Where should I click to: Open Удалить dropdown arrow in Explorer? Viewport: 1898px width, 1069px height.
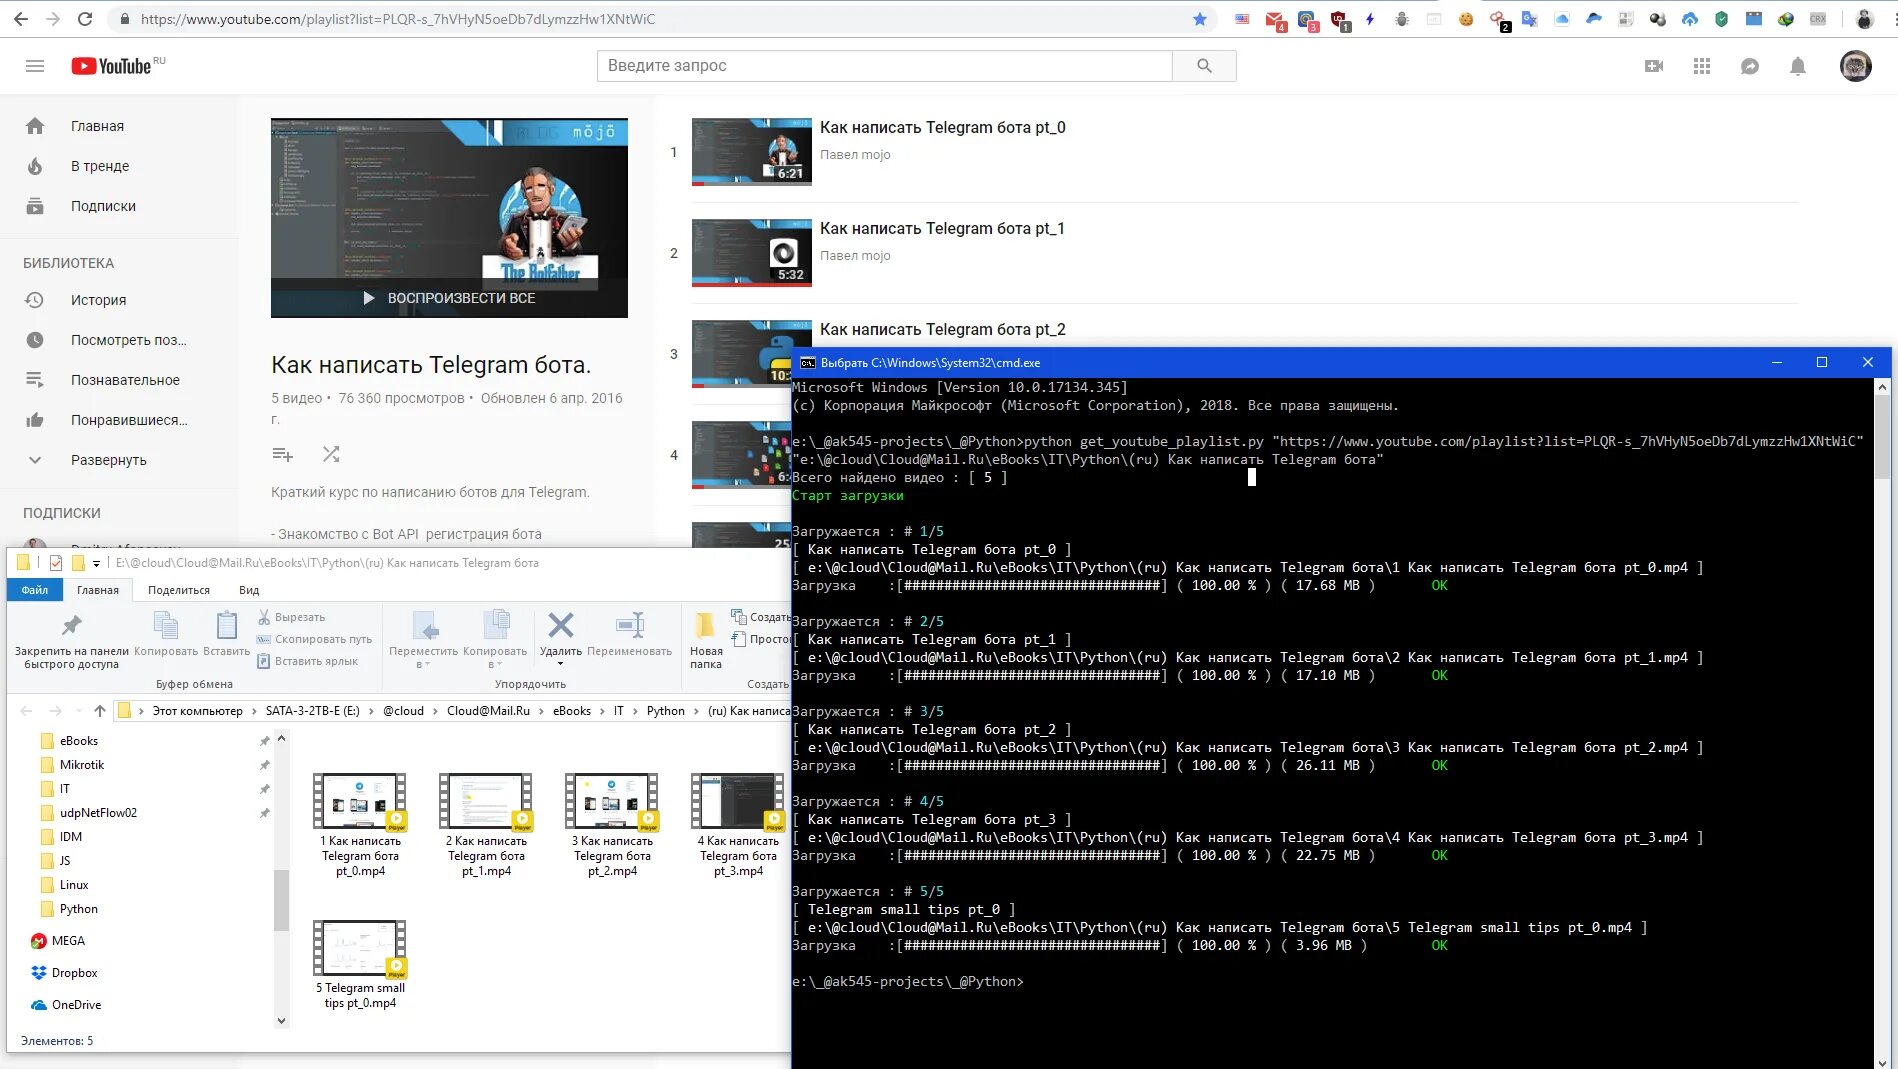pyautogui.click(x=561, y=664)
